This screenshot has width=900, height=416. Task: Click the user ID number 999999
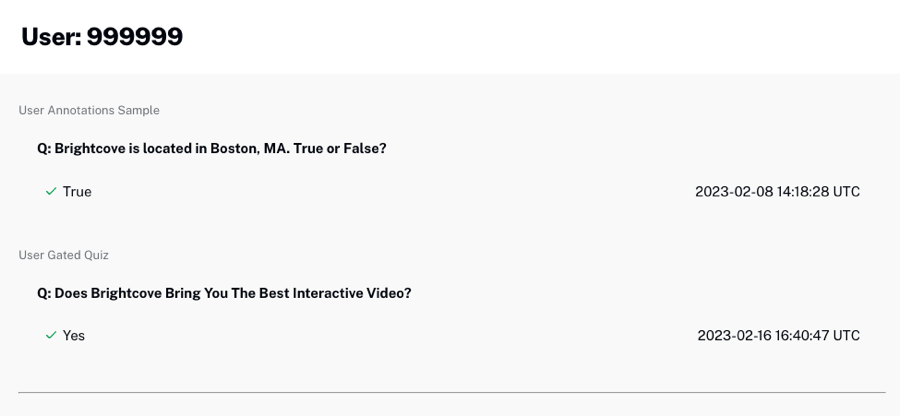pos(134,37)
